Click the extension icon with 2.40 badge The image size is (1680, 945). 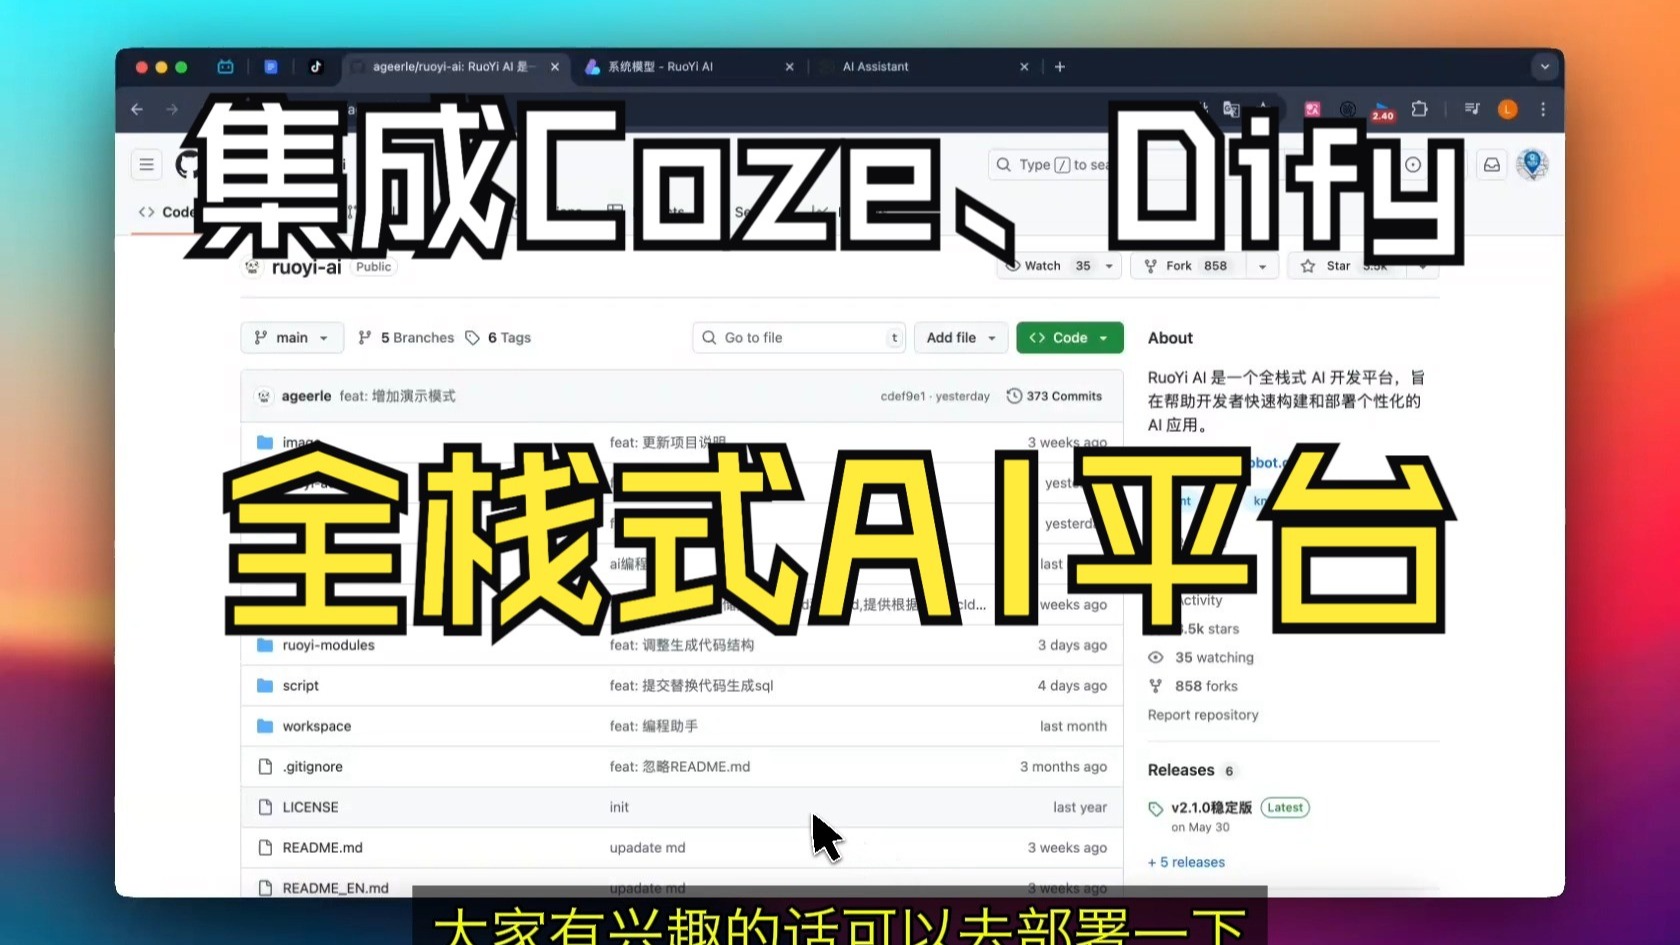[x=1383, y=110]
